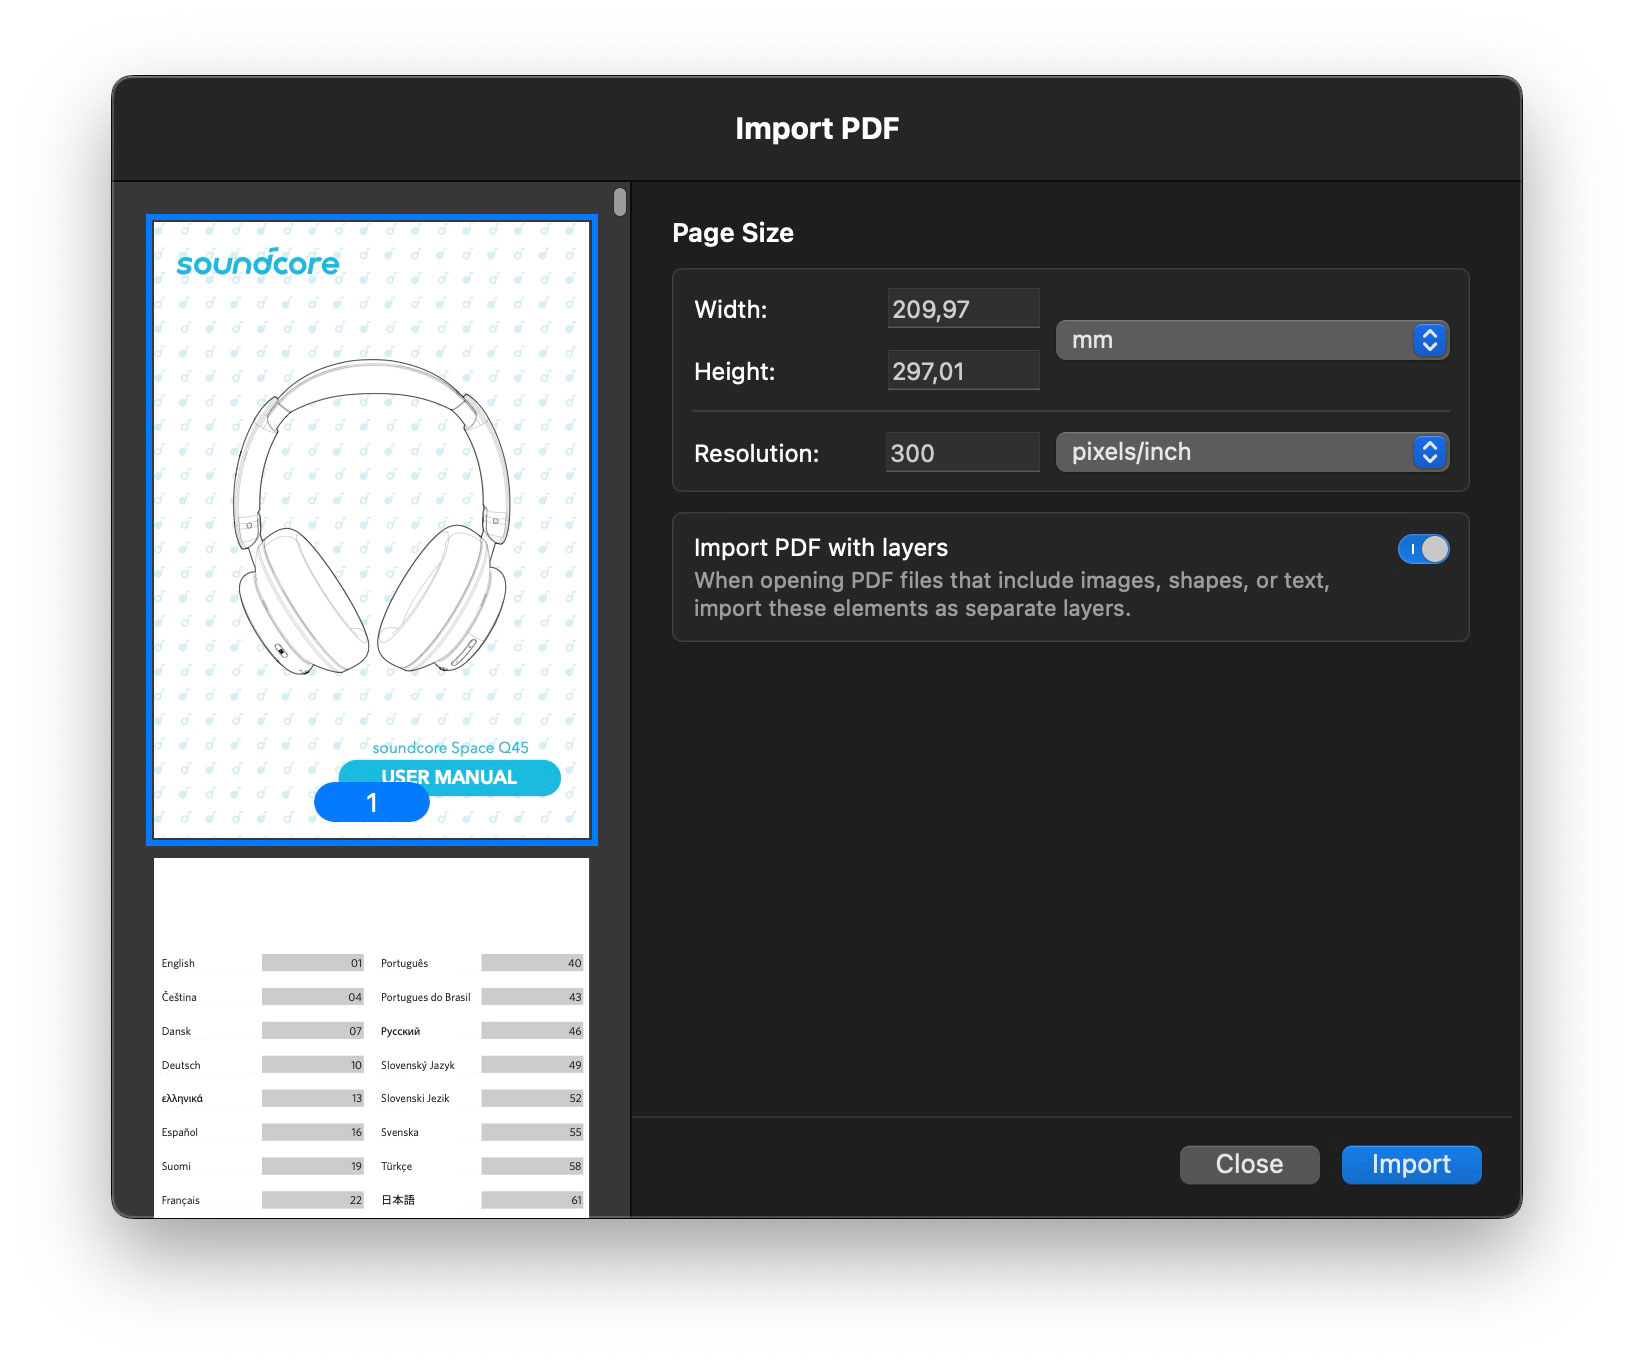
Task: Click the 'Import PDF with layers' label
Action: (x=821, y=548)
